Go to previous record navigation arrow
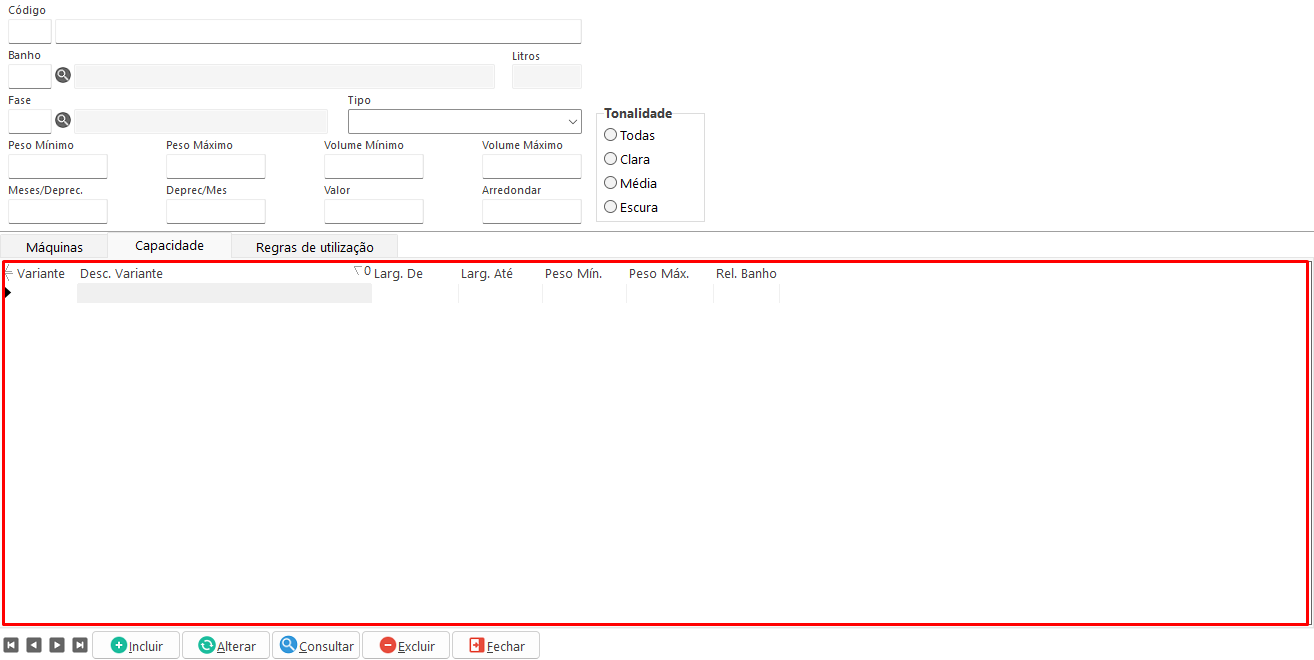The image size is (1314, 660). click(34, 646)
